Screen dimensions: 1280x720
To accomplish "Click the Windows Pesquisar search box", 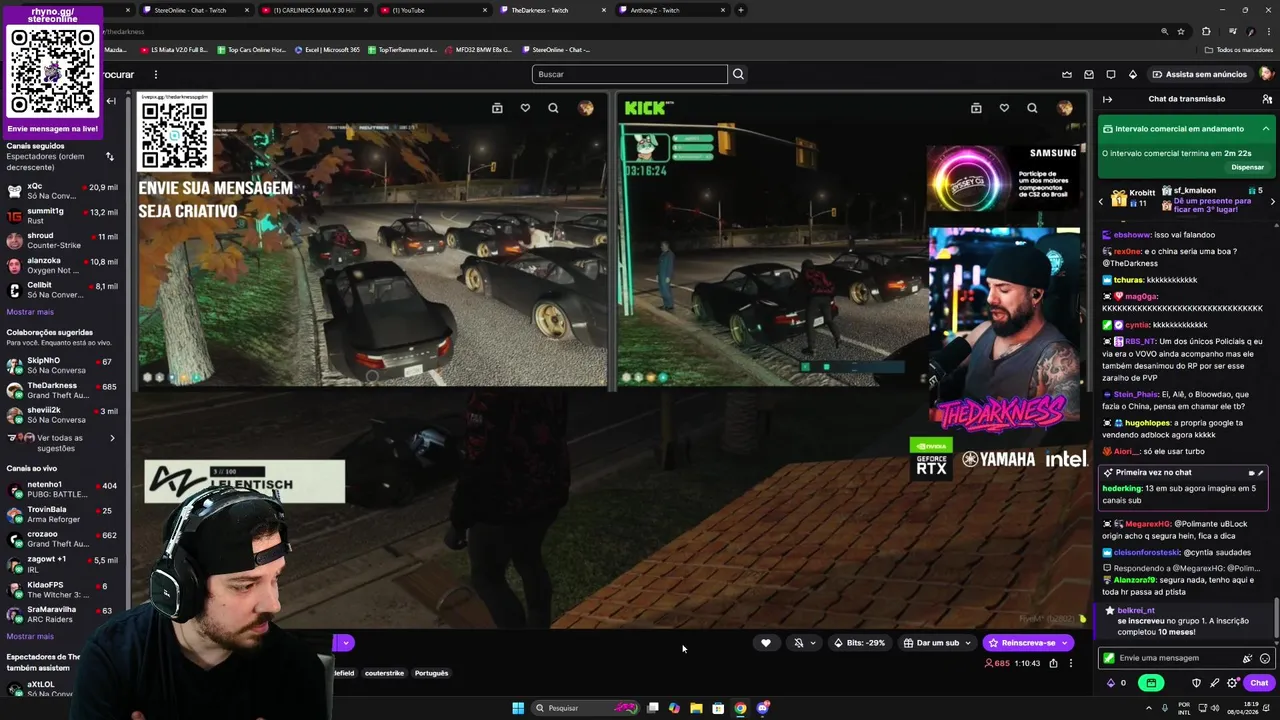I will [585, 708].
